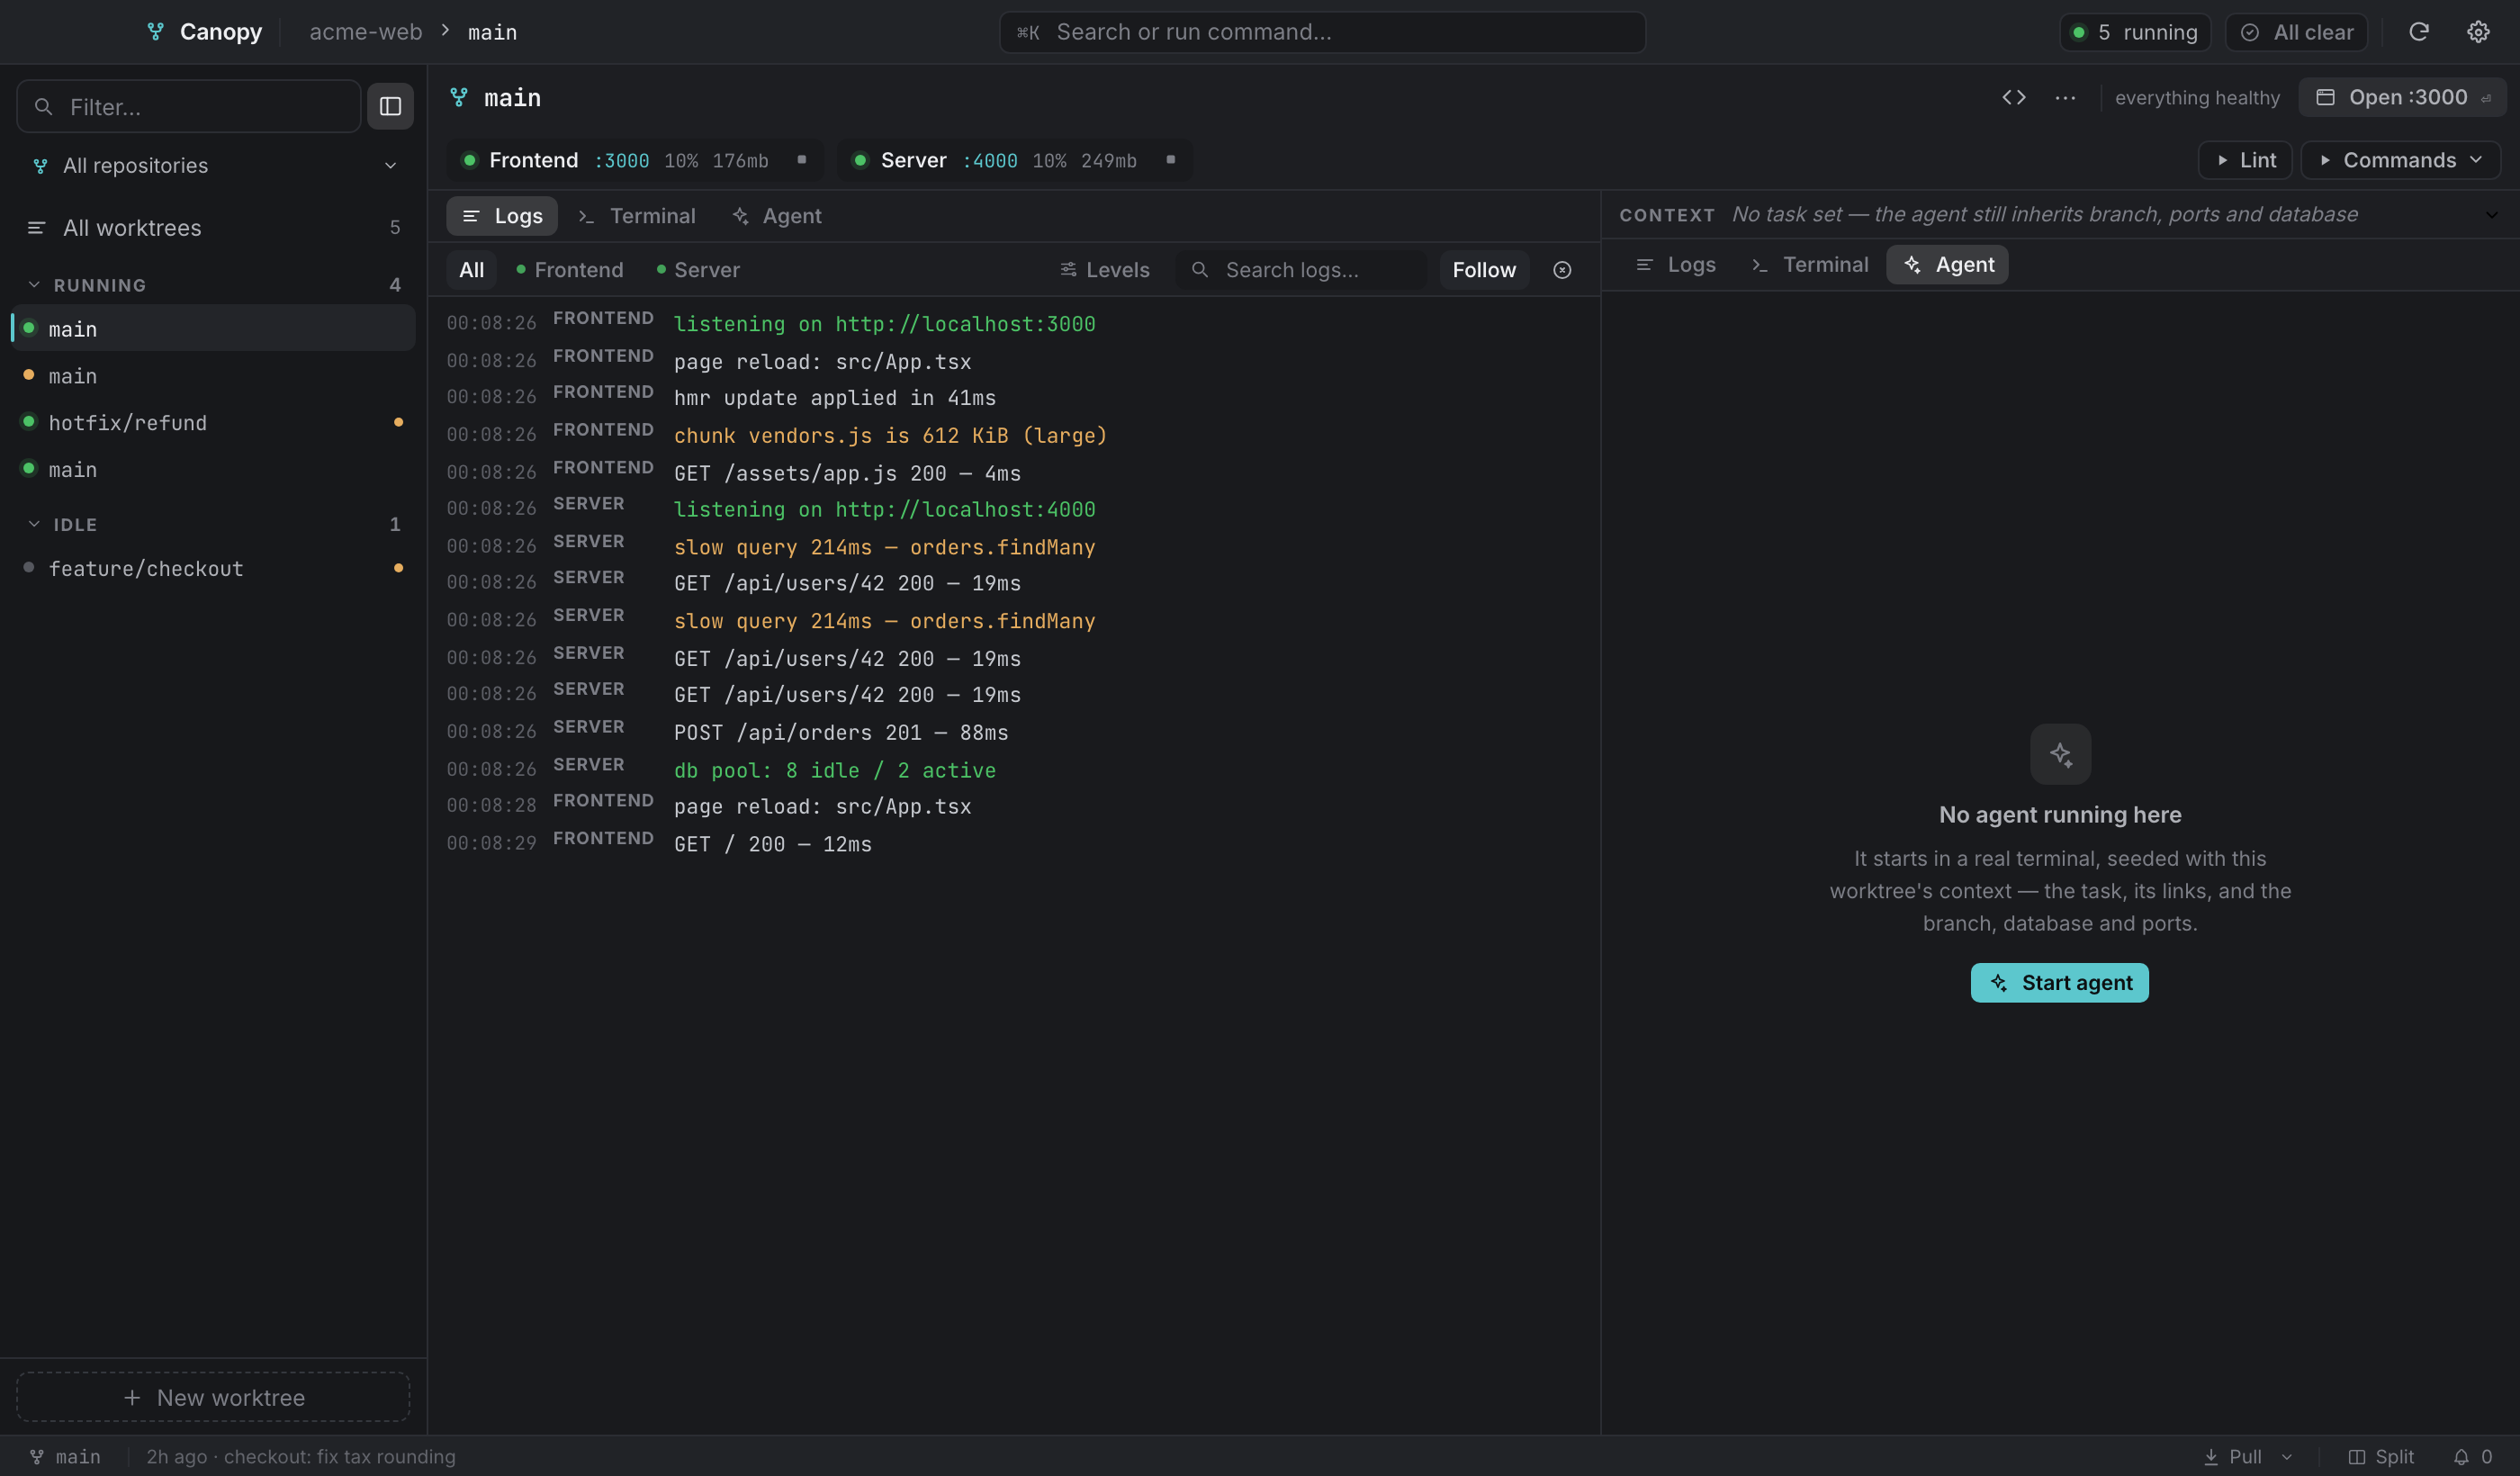Image resolution: width=2520 pixels, height=1476 pixels.
Task: Switch to the left Terminal tab
Action: (637, 216)
